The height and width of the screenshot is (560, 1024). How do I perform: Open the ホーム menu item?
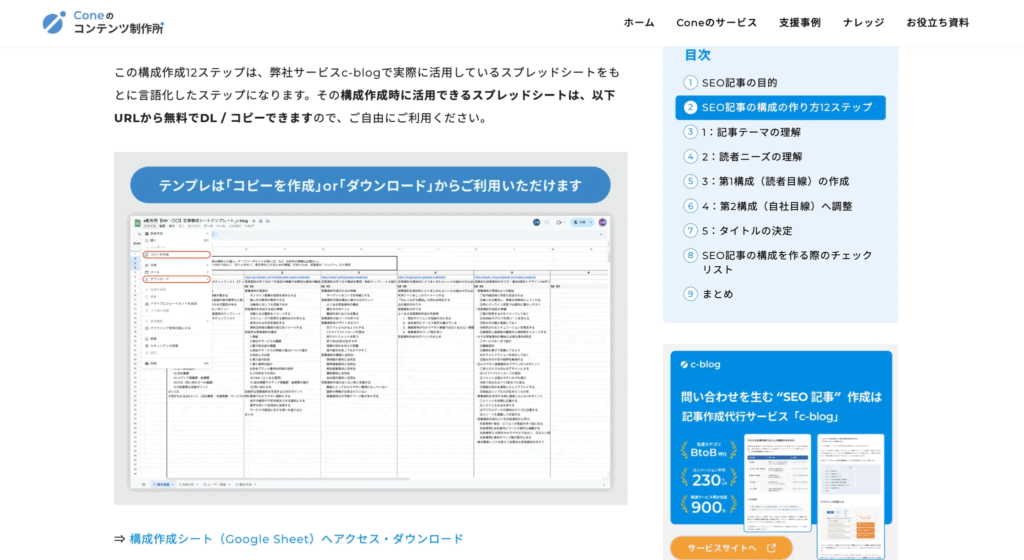click(639, 23)
